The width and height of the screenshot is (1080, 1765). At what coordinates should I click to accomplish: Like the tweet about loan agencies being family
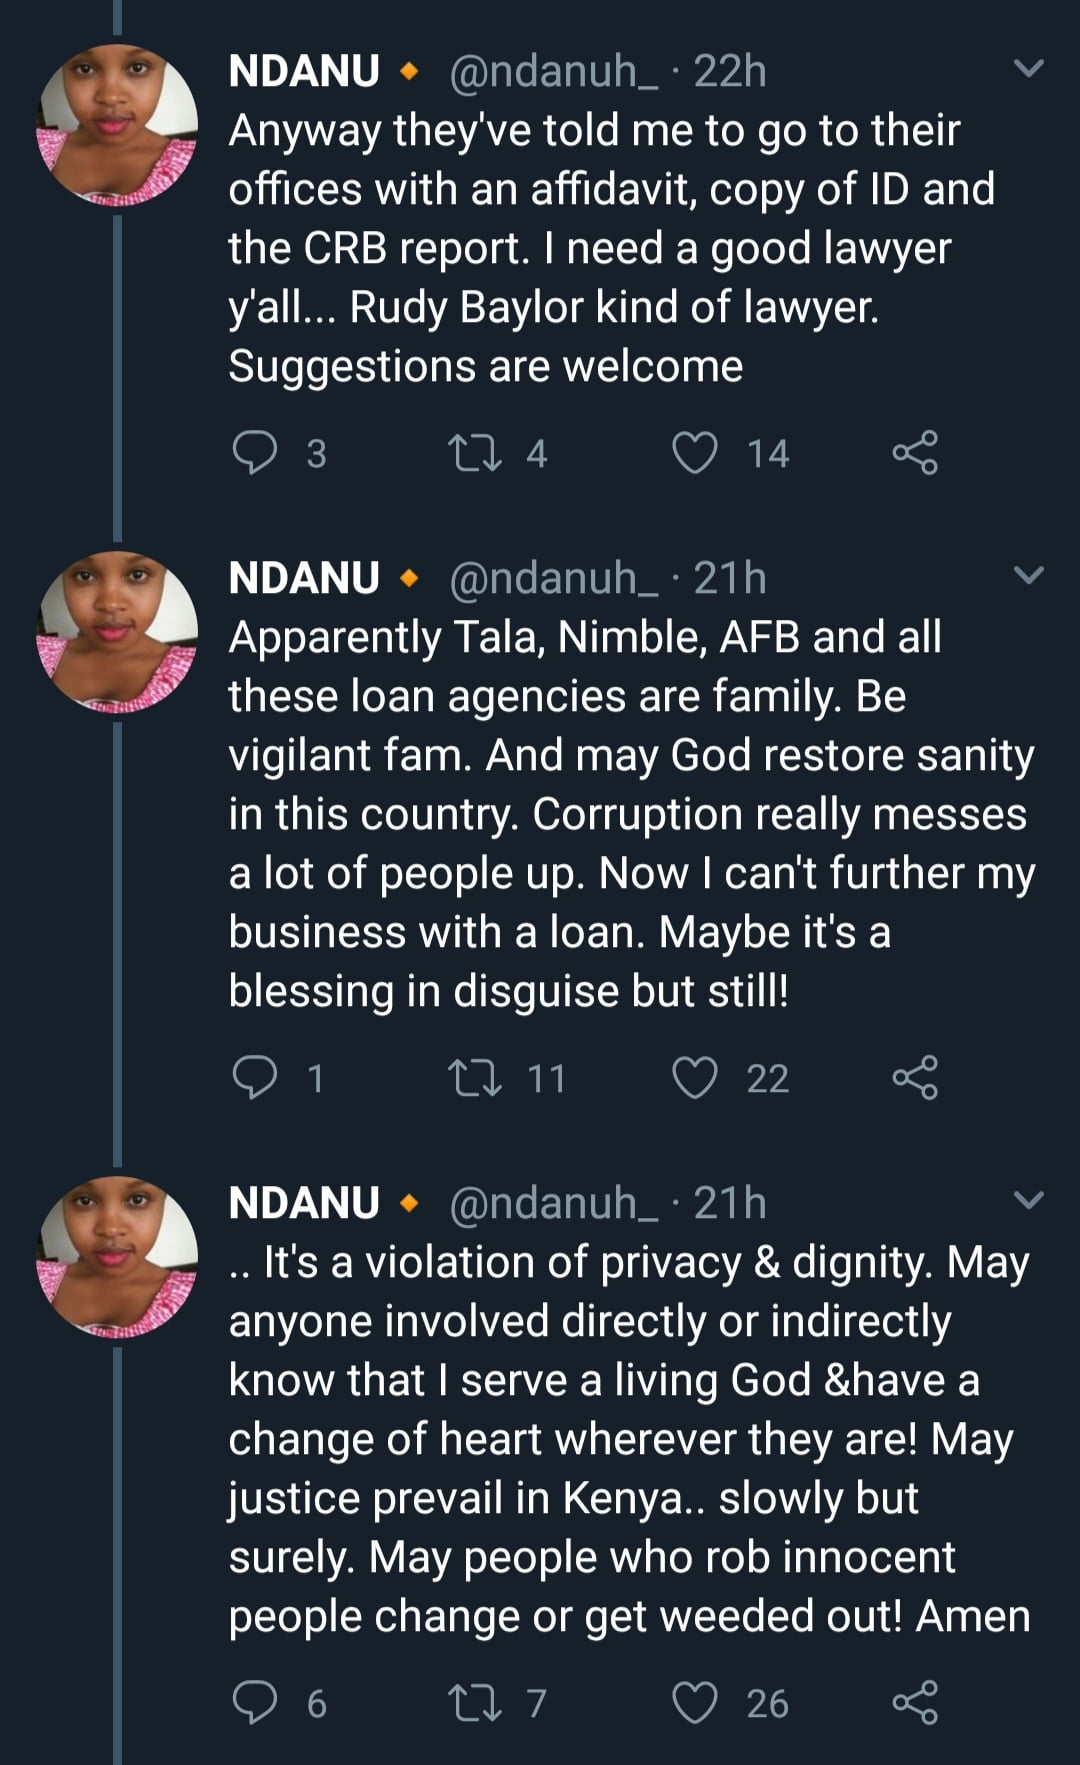[x=695, y=1078]
